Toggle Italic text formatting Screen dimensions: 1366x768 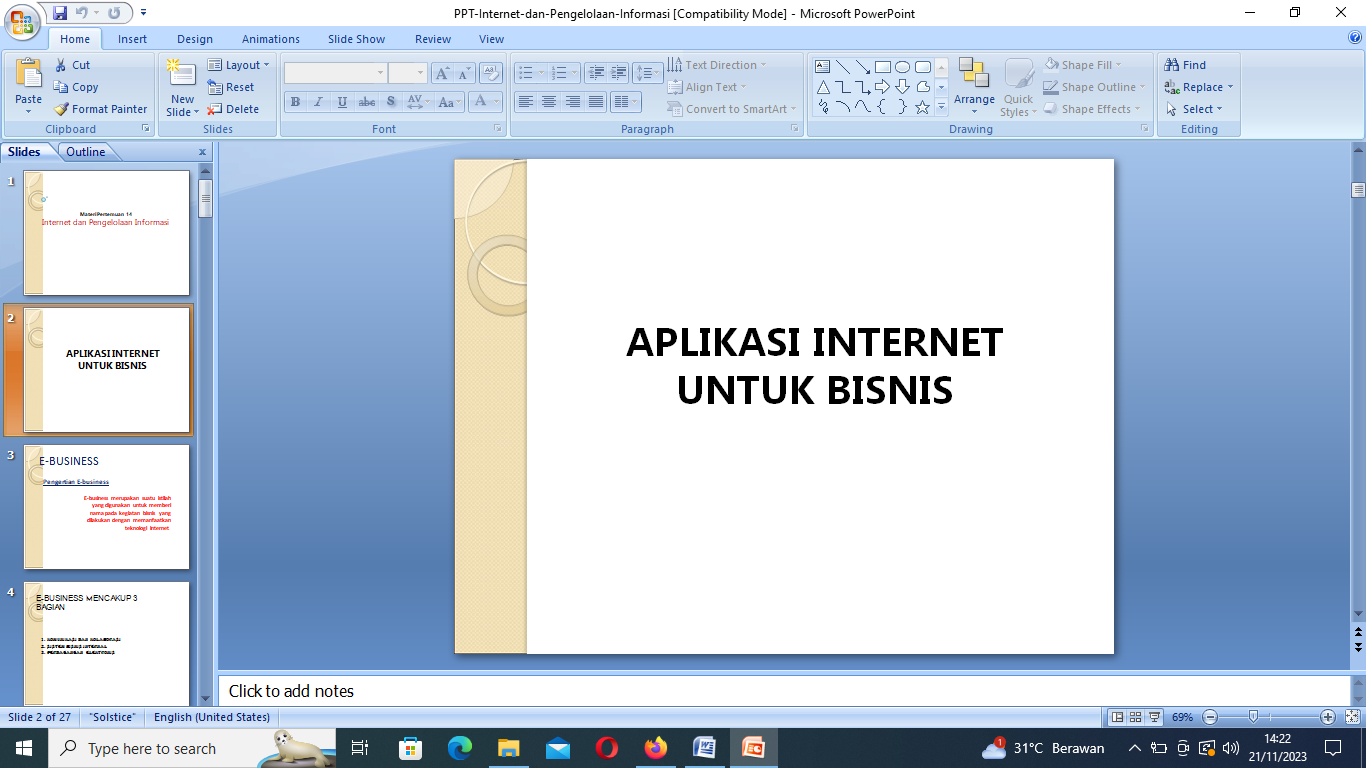click(x=319, y=102)
